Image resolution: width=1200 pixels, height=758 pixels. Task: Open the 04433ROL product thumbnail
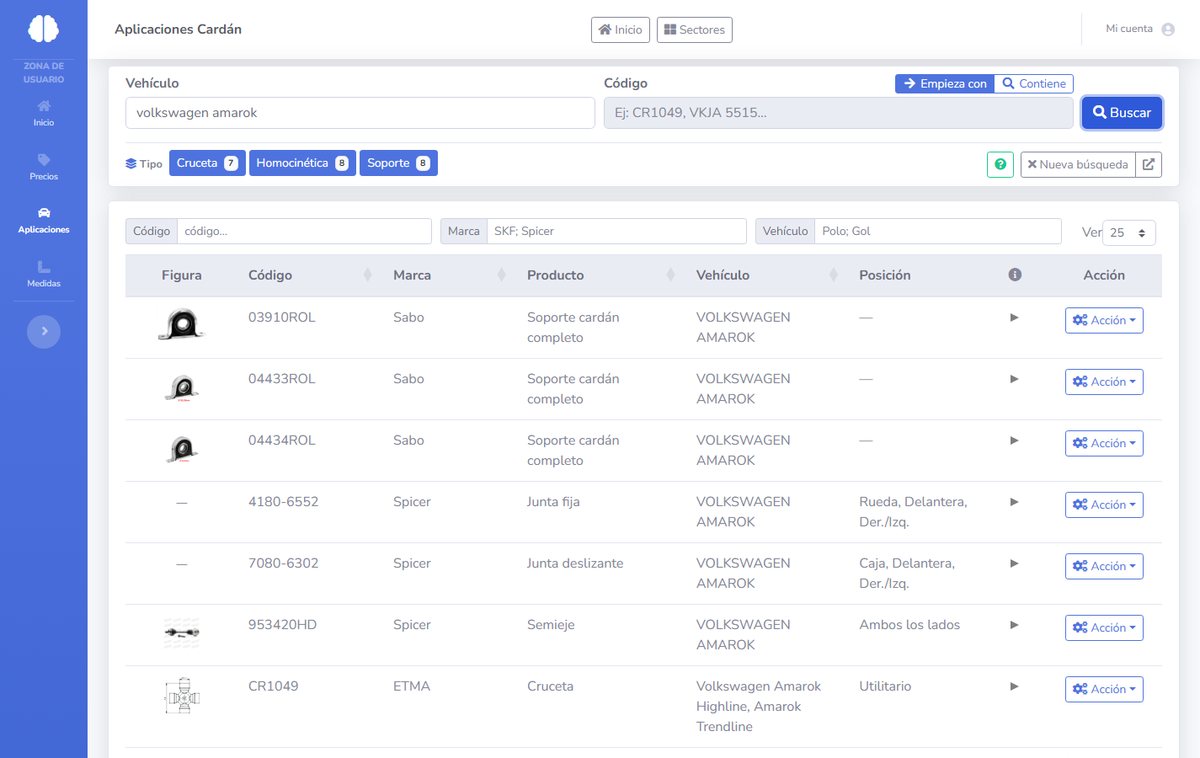pyautogui.click(x=181, y=388)
